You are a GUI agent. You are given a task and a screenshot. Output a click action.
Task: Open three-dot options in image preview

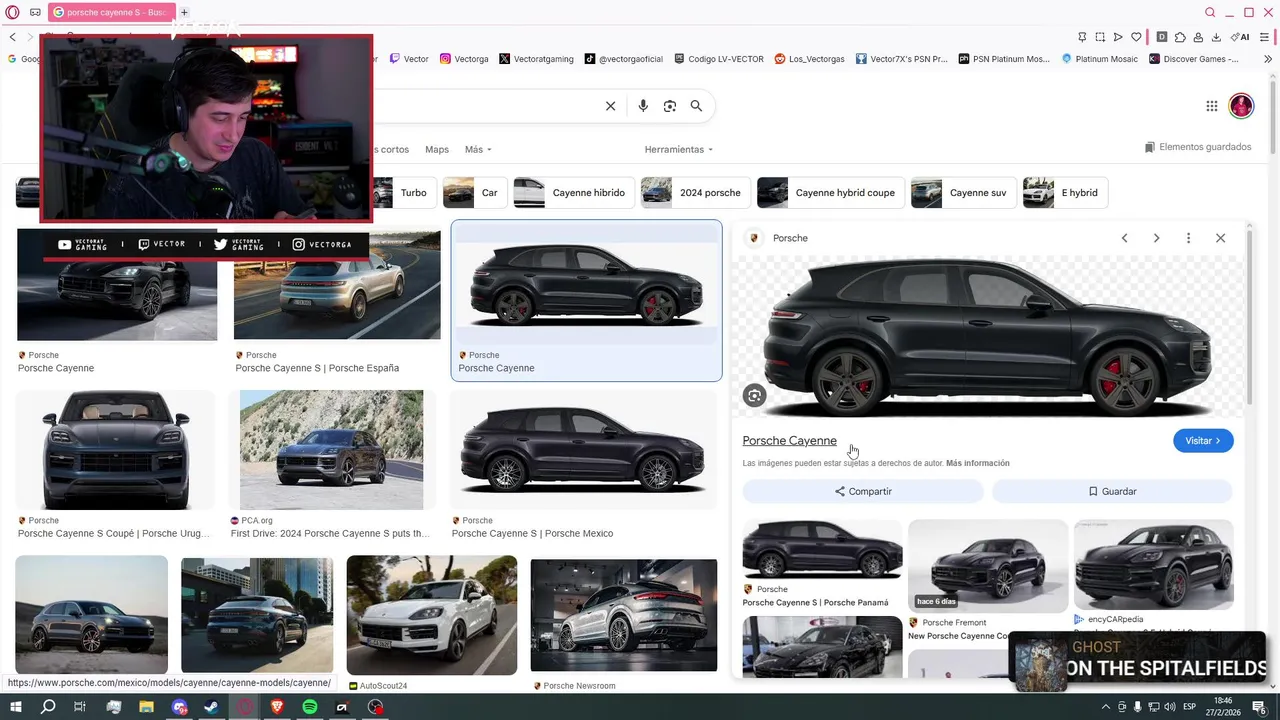pos(1188,238)
